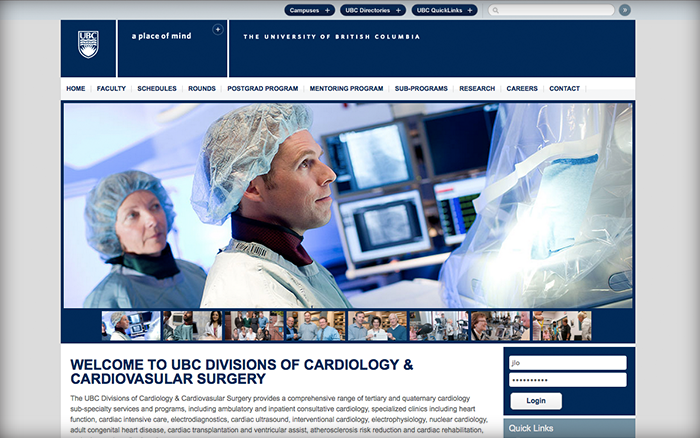Click in the top search field
Screen dimensions: 700x438
point(551,10)
